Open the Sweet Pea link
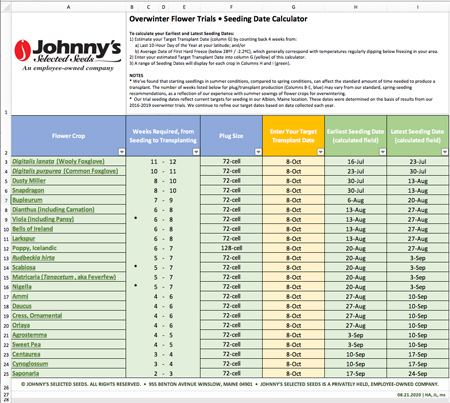 (x=26, y=345)
